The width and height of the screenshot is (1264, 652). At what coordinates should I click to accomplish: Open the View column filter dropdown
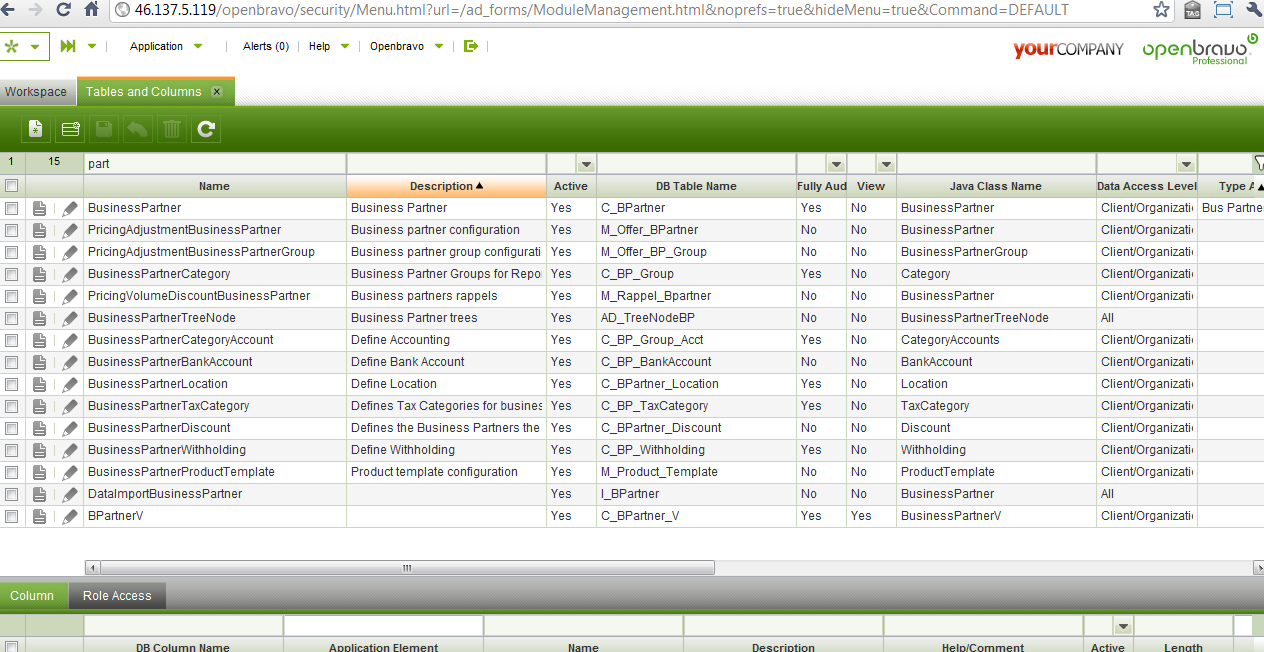click(x=886, y=163)
